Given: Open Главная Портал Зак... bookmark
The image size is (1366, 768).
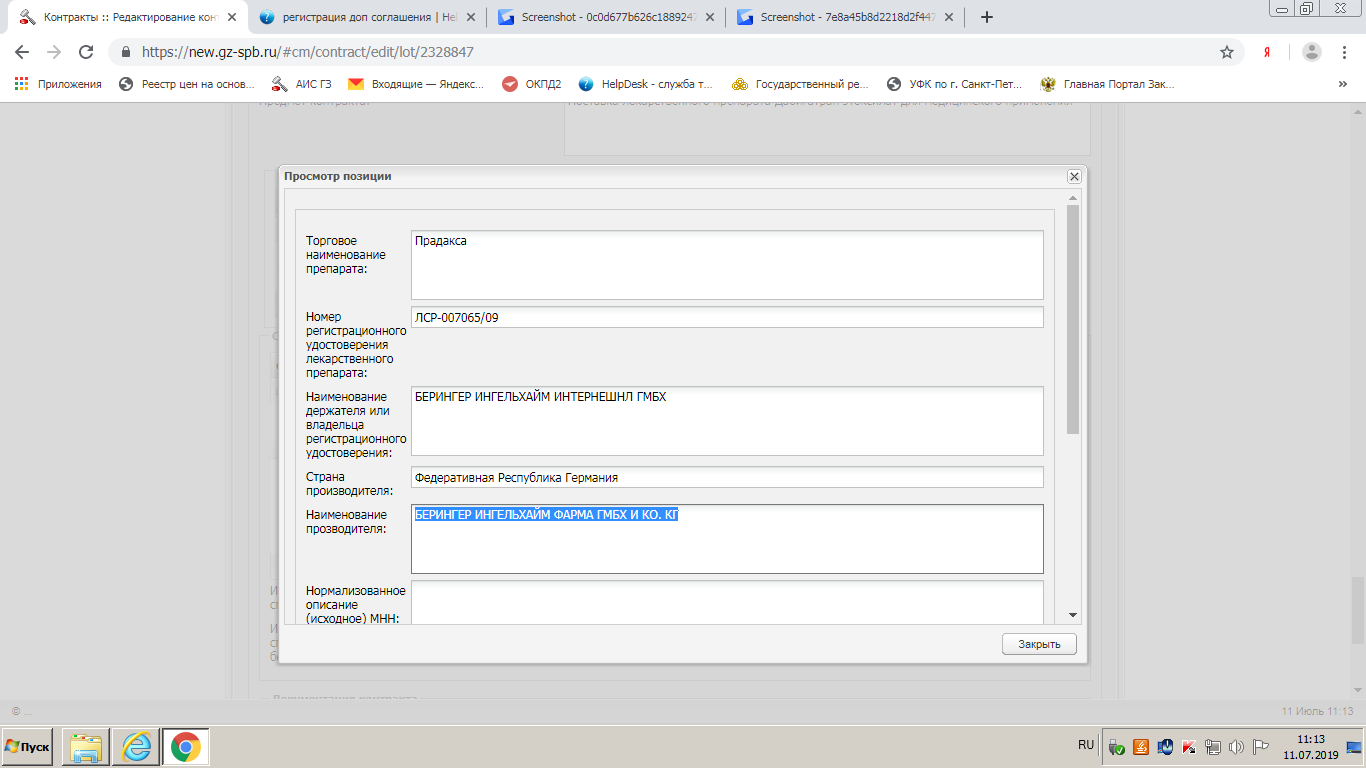Looking at the screenshot, I should (x=1108, y=84).
